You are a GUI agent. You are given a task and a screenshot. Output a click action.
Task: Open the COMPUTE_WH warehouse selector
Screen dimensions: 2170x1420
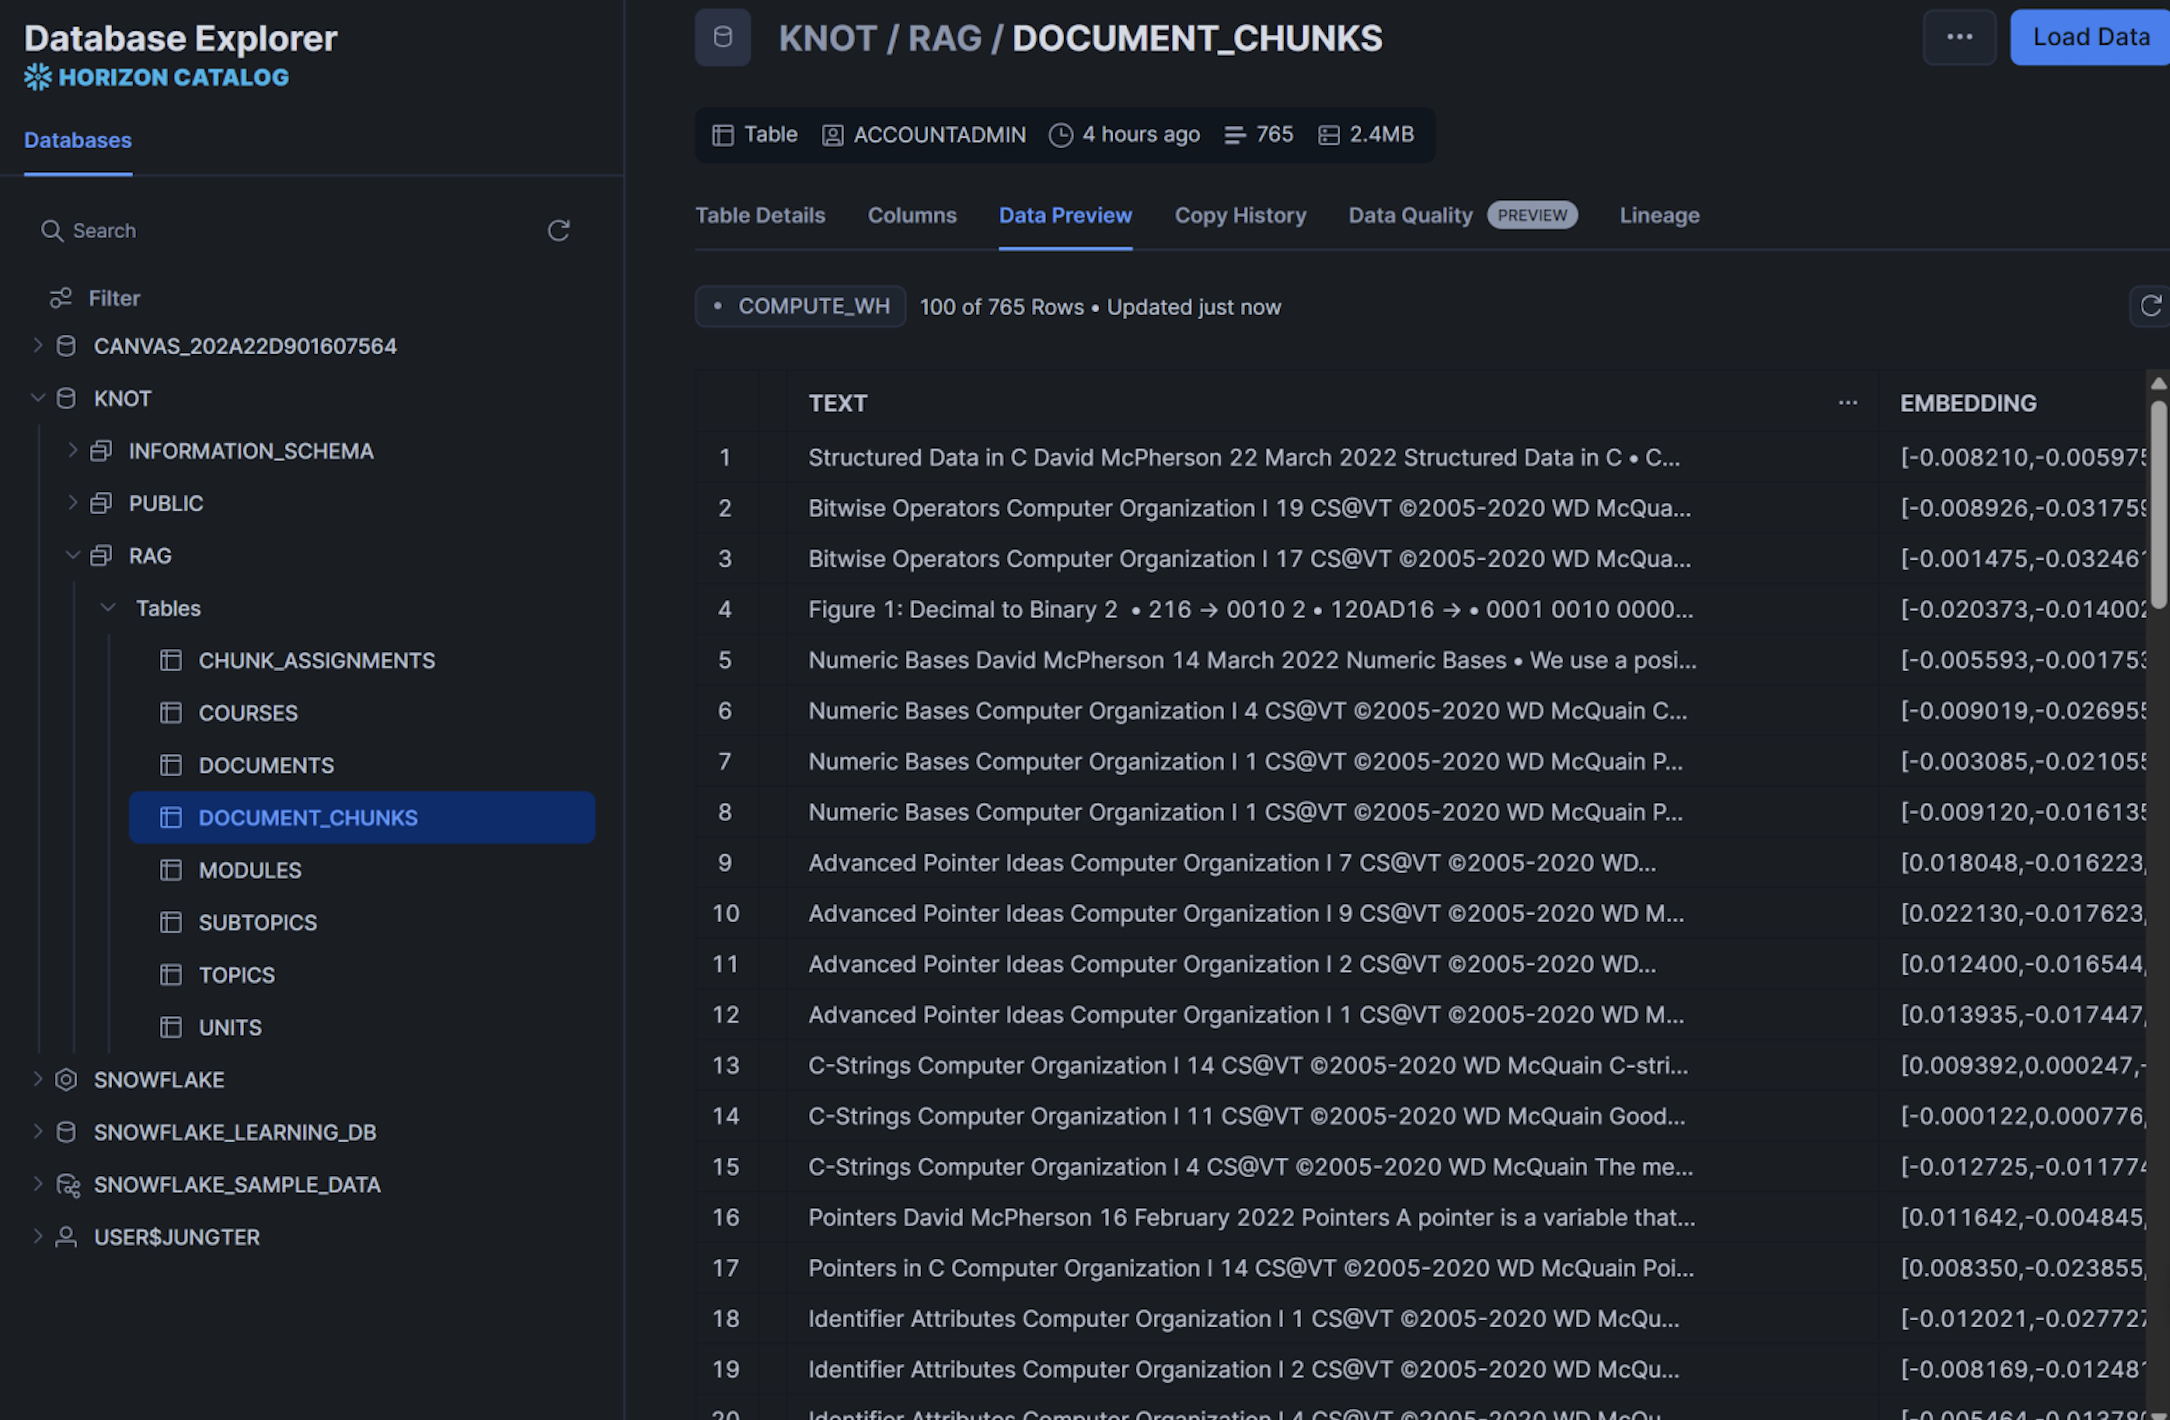pyautogui.click(x=801, y=307)
